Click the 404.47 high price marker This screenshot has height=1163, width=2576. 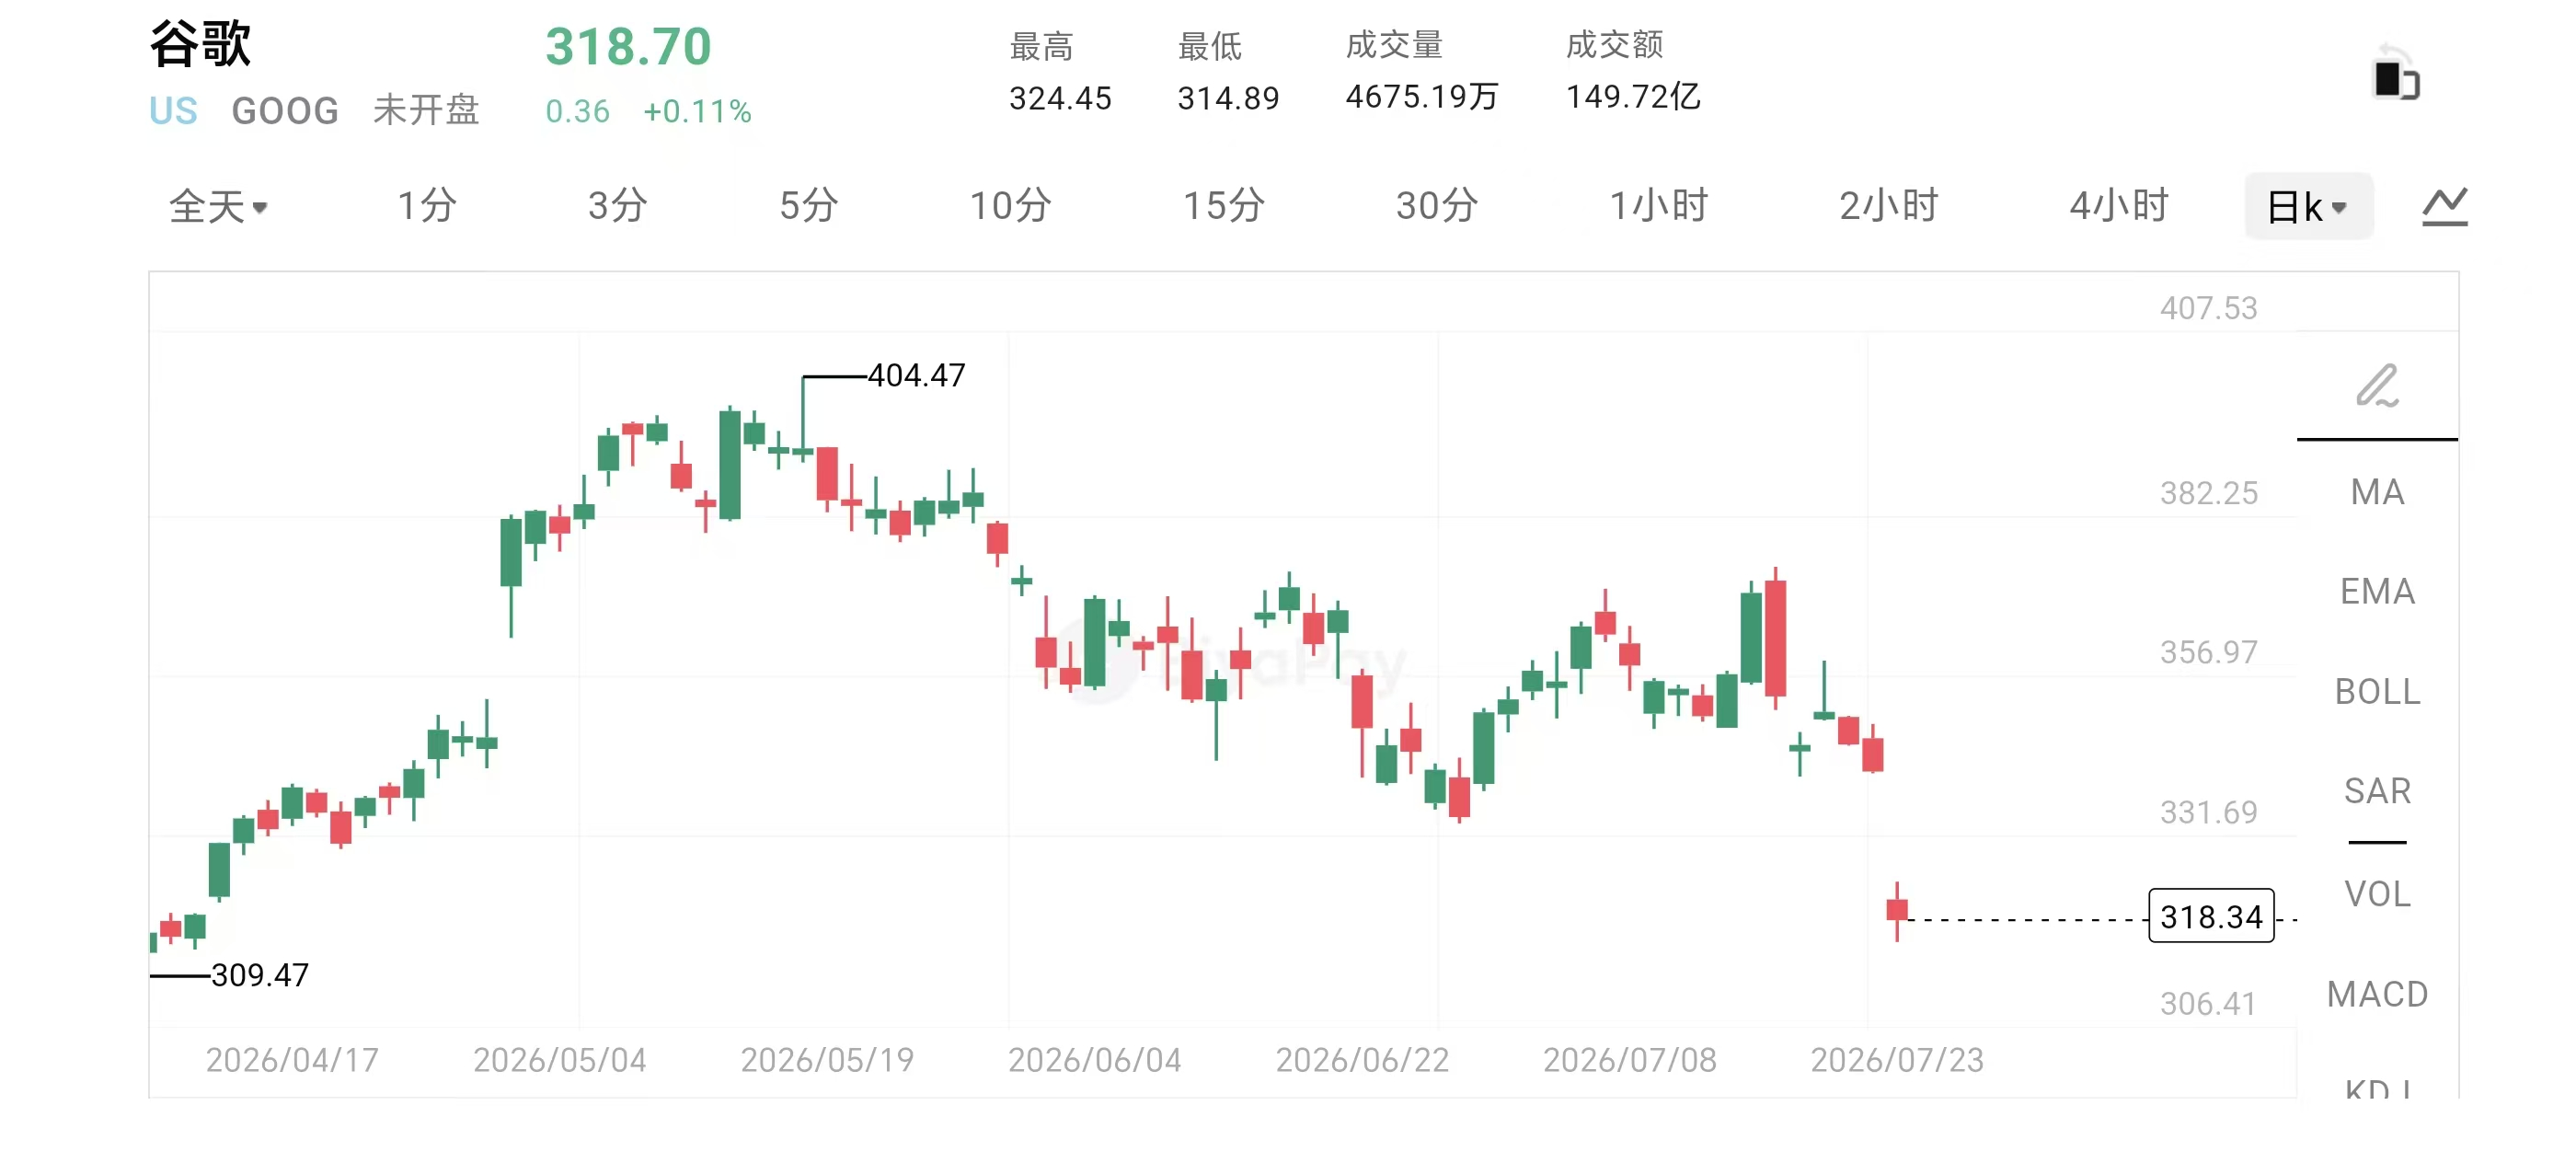(x=916, y=375)
